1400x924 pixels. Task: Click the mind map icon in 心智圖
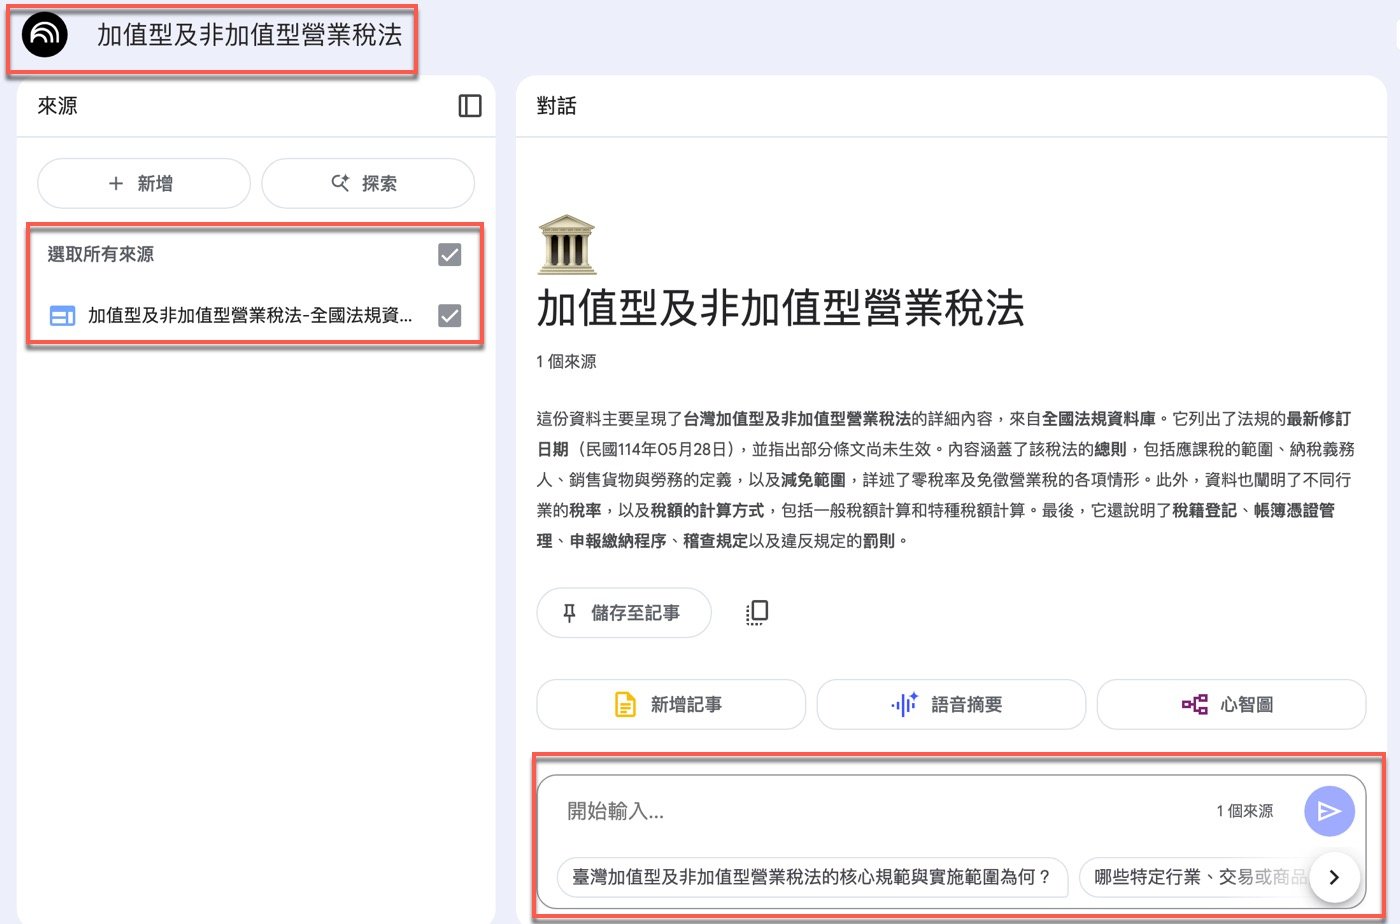1195,705
